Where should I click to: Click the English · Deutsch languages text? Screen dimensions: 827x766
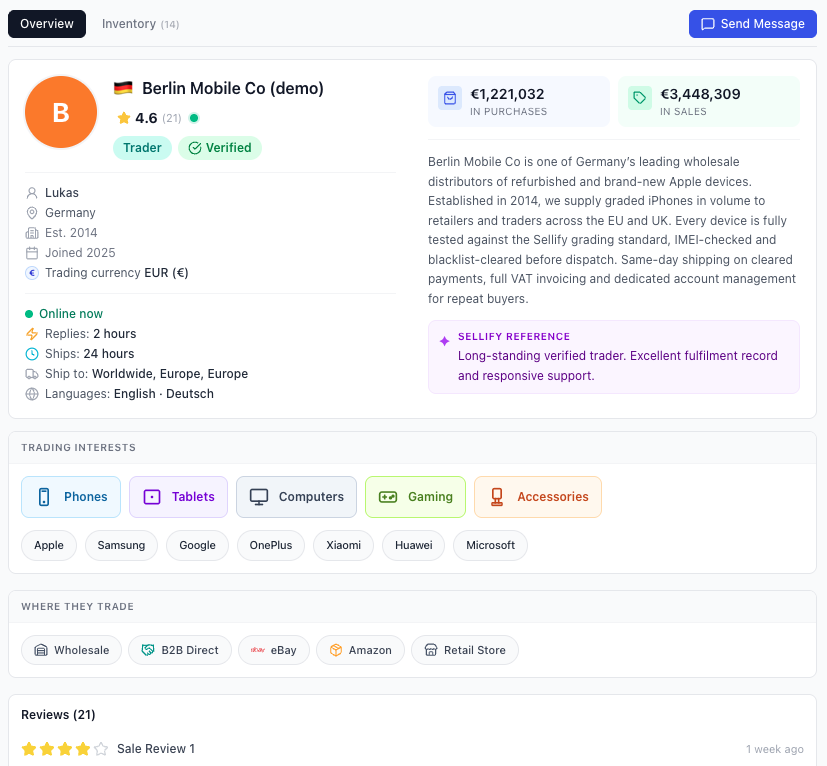164,394
